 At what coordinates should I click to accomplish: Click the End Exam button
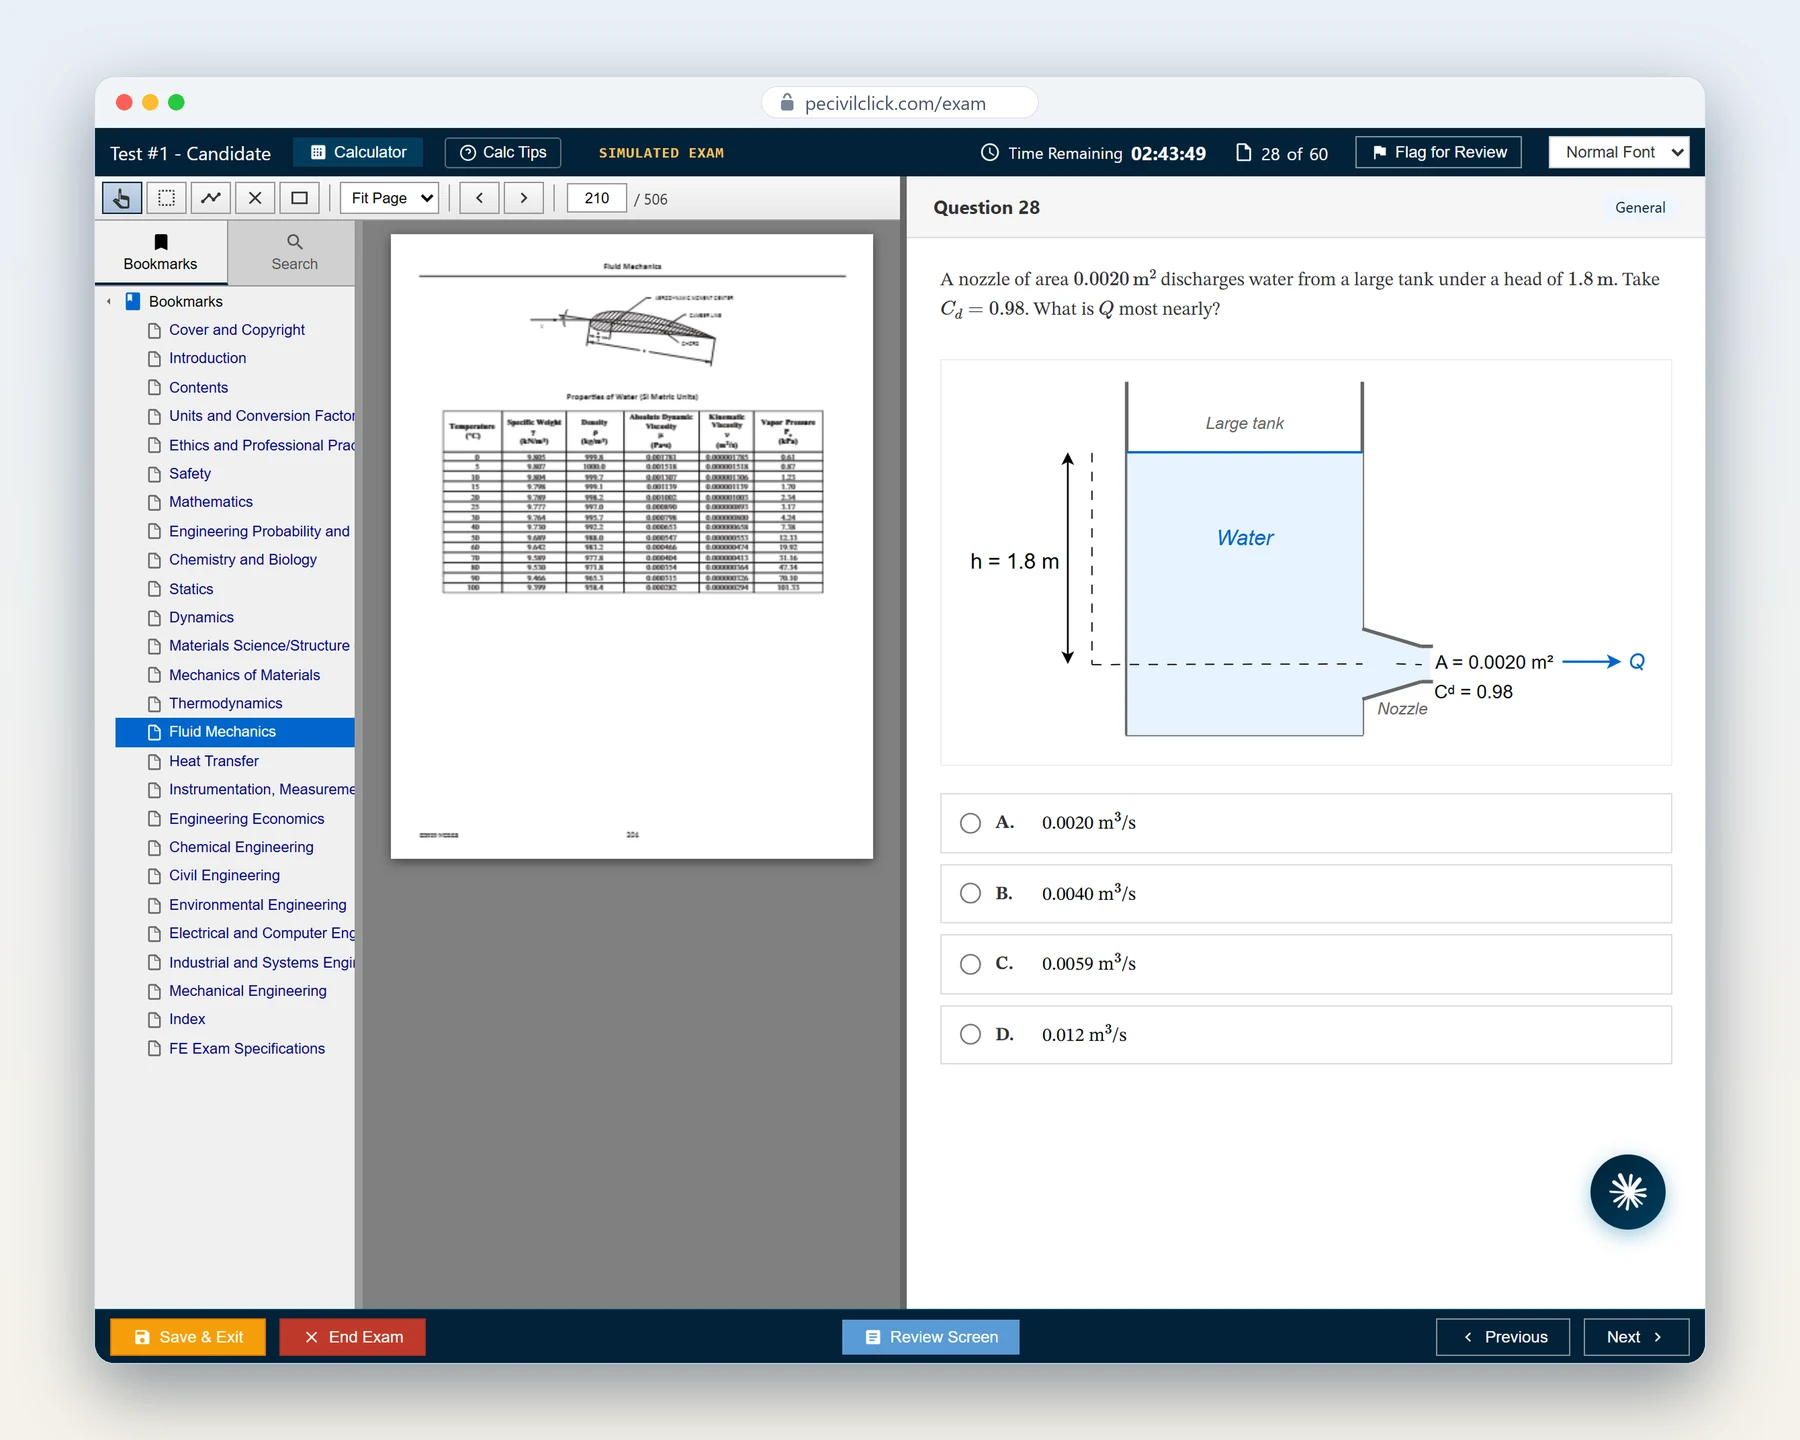coord(353,1337)
